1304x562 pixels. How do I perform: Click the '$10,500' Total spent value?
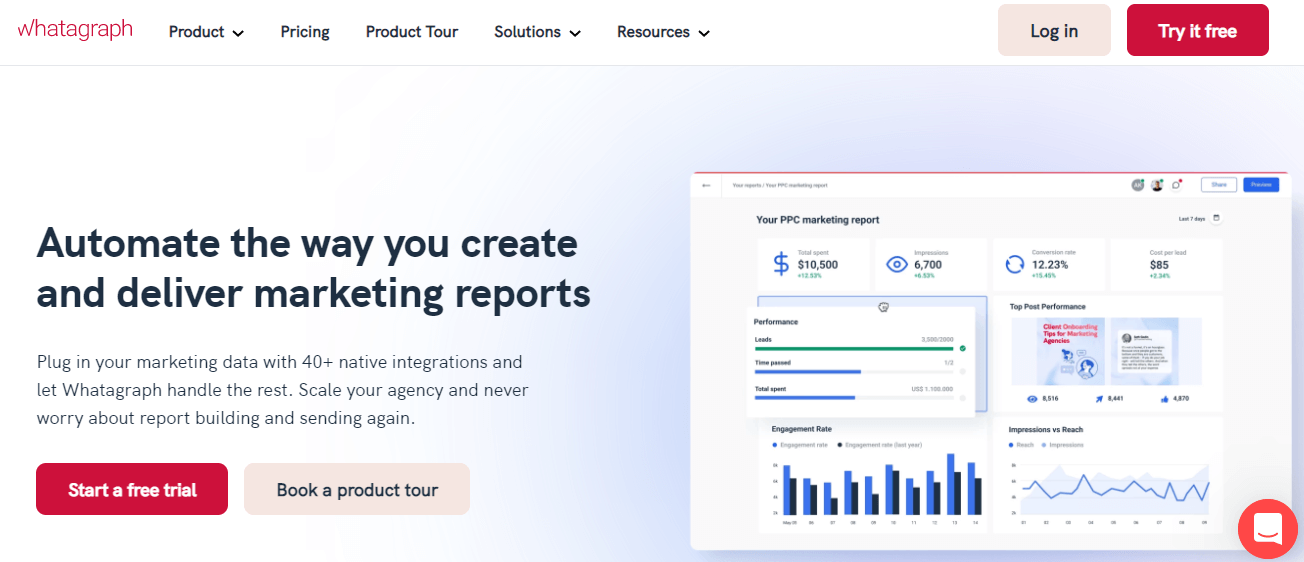point(818,265)
